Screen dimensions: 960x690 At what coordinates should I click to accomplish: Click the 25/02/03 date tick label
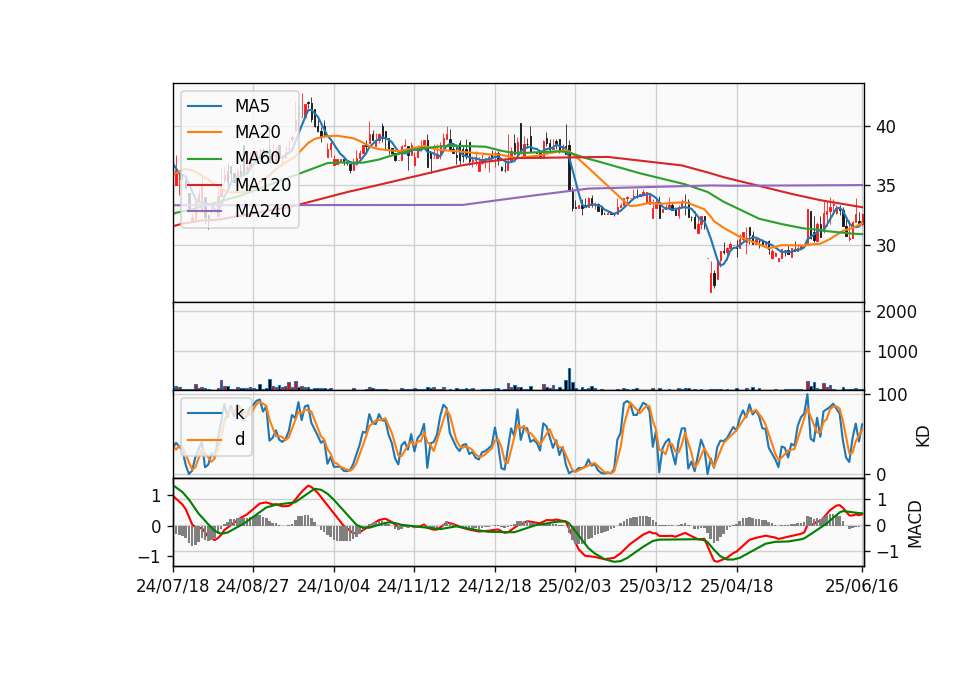575,586
